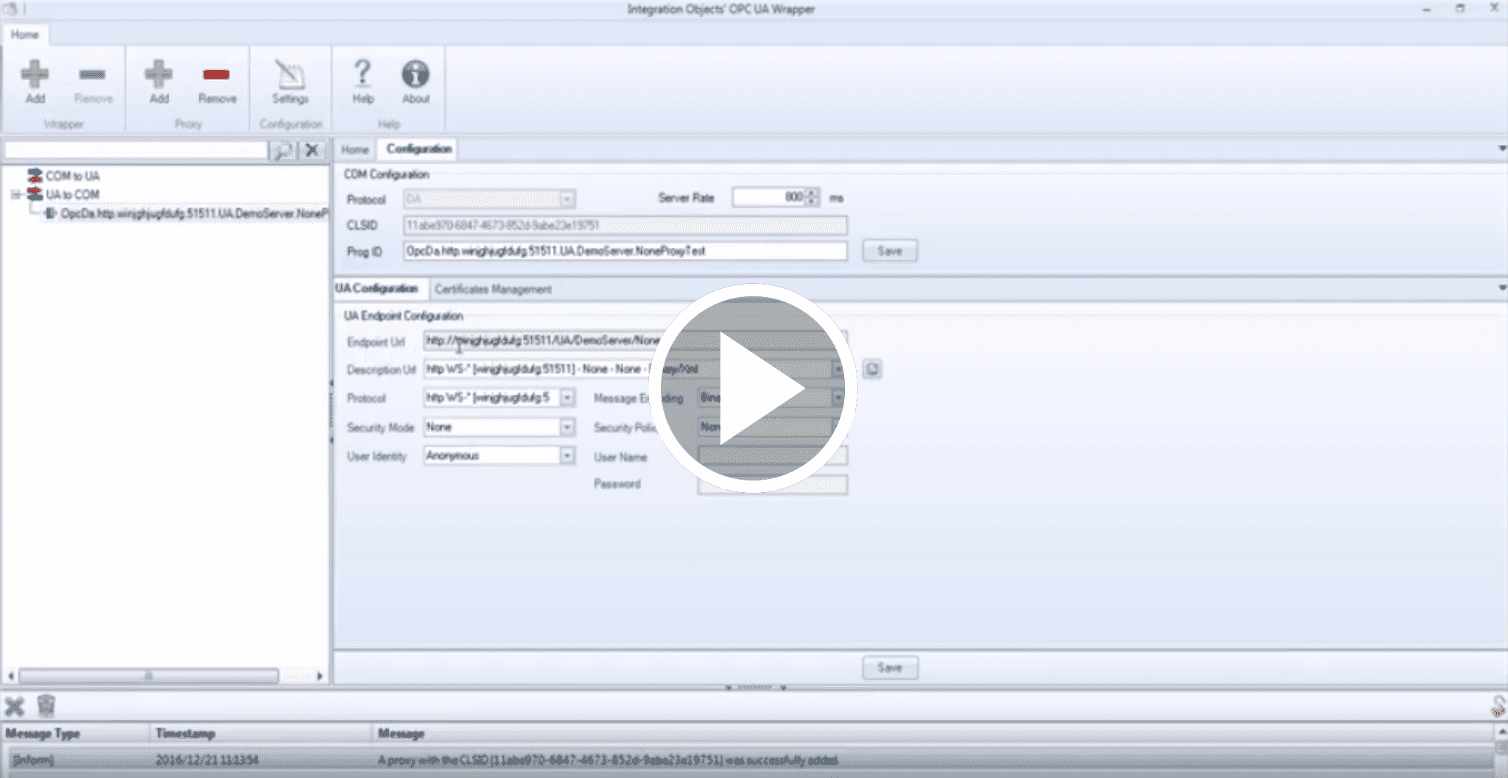Switch to the Home tab in content pane

pos(355,149)
